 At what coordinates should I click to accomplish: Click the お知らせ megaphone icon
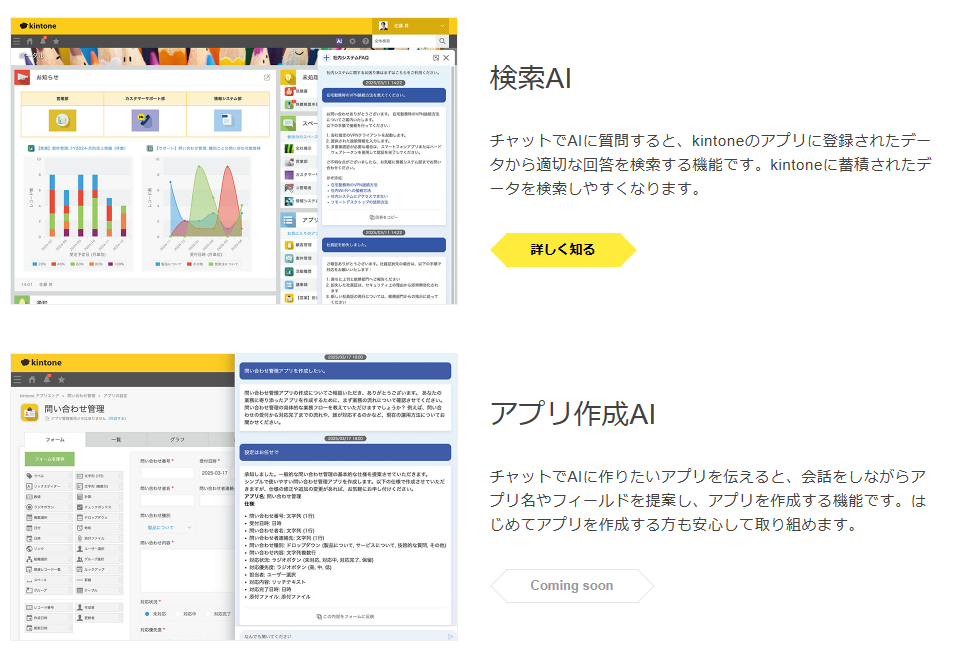tap(23, 77)
